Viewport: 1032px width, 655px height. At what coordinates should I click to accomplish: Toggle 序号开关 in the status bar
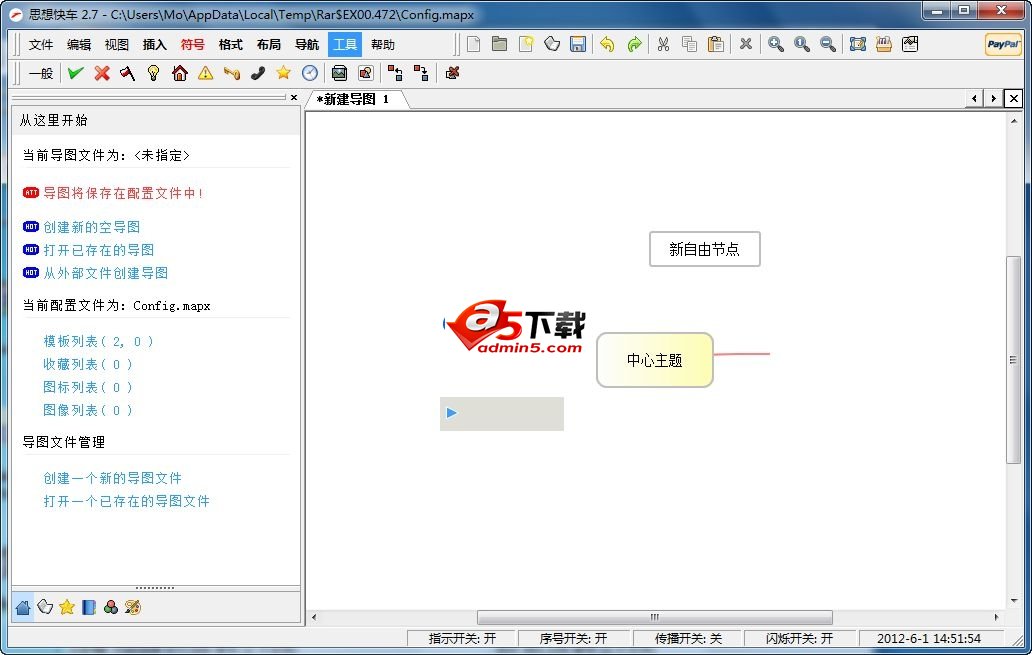click(x=574, y=637)
